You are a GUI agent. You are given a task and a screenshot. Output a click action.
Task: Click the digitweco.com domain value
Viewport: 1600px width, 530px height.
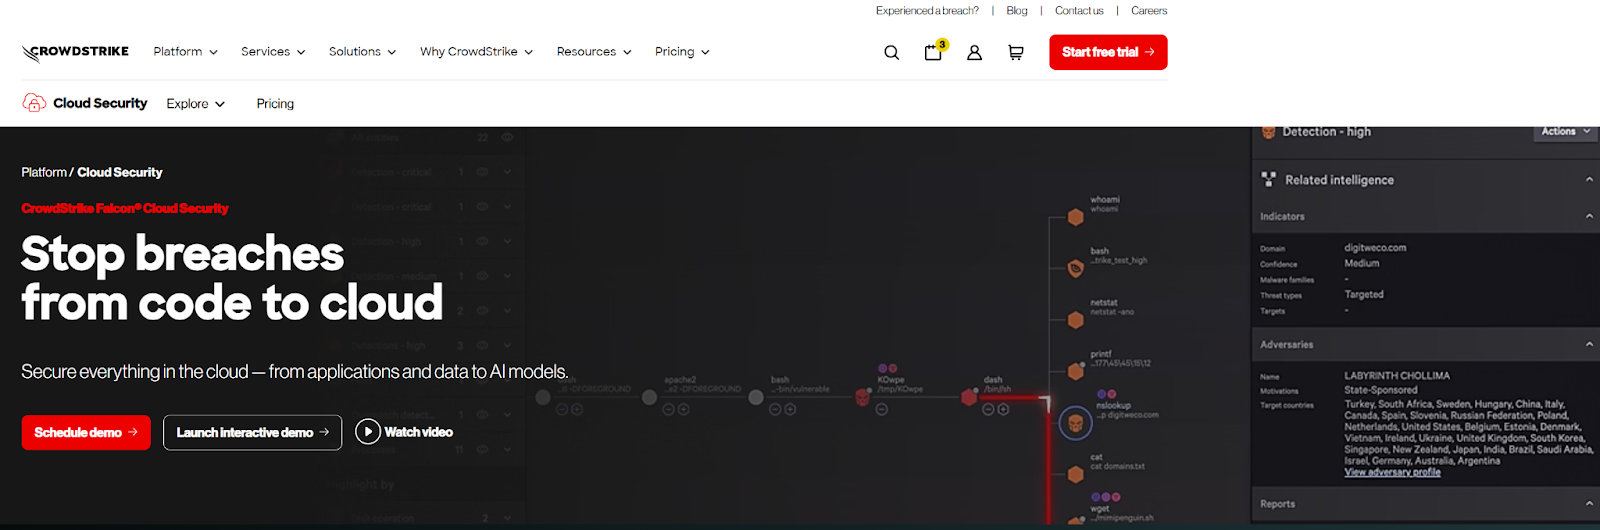tap(1375, 248)
